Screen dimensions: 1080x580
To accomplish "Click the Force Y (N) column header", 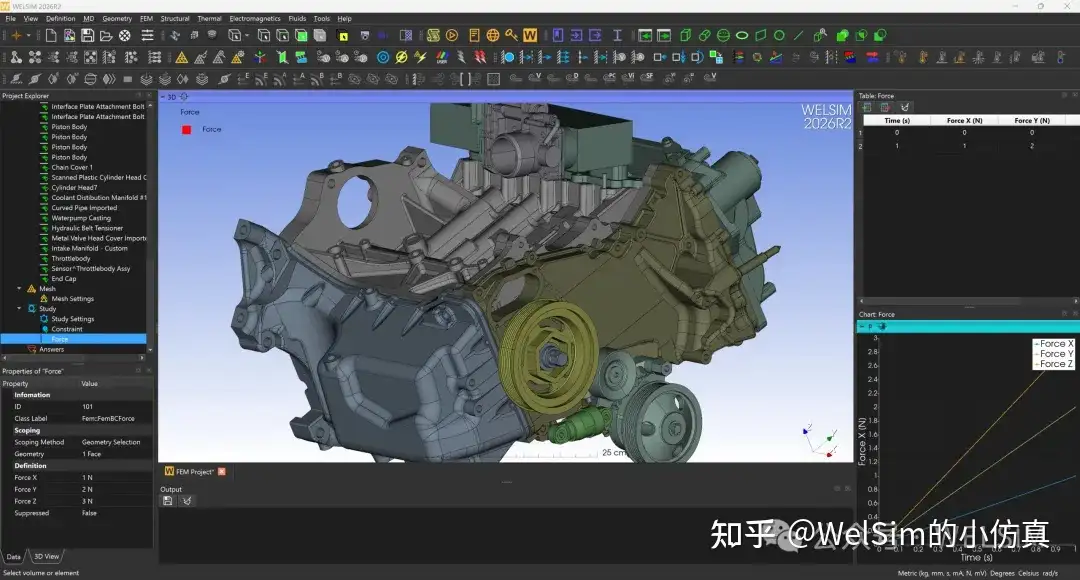I will pyautogui.click(x=1032, y=121).
